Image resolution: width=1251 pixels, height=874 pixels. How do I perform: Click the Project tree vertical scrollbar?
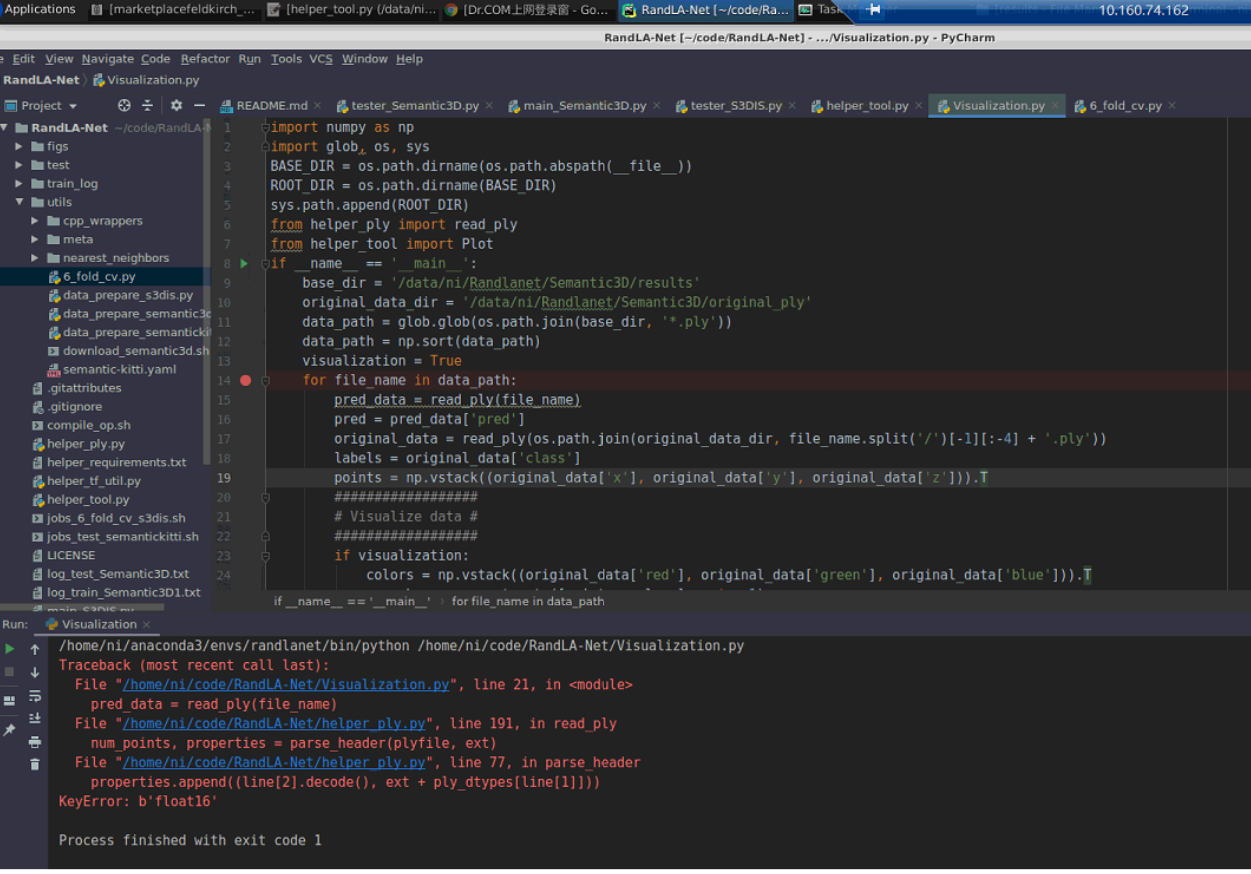[207, 290]
